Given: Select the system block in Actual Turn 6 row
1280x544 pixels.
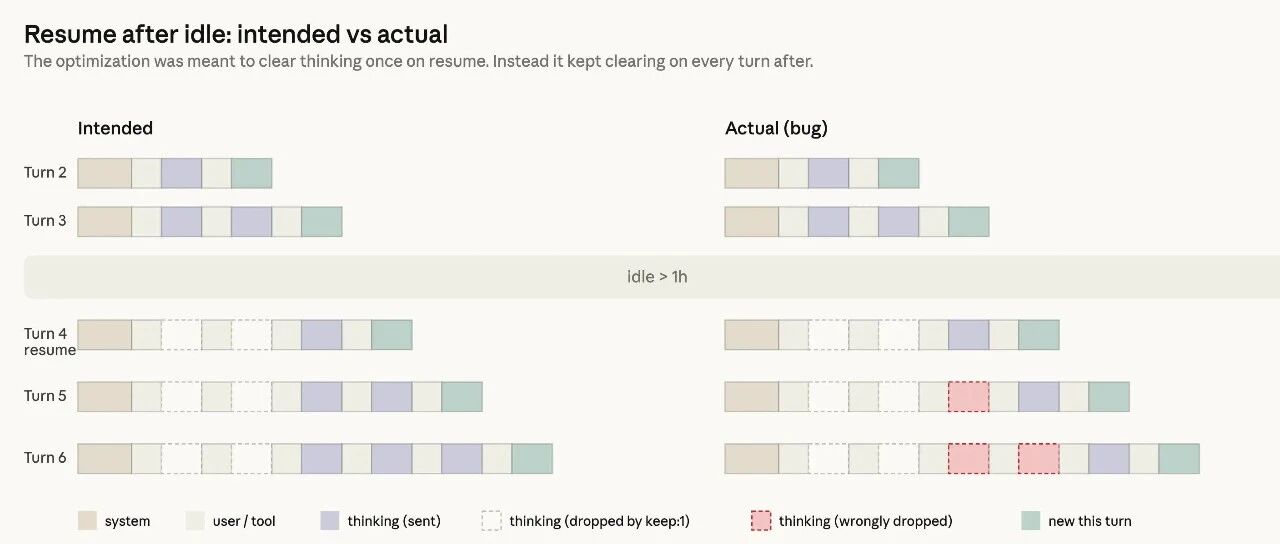Looking at the screenshot, I should point(751,458).
